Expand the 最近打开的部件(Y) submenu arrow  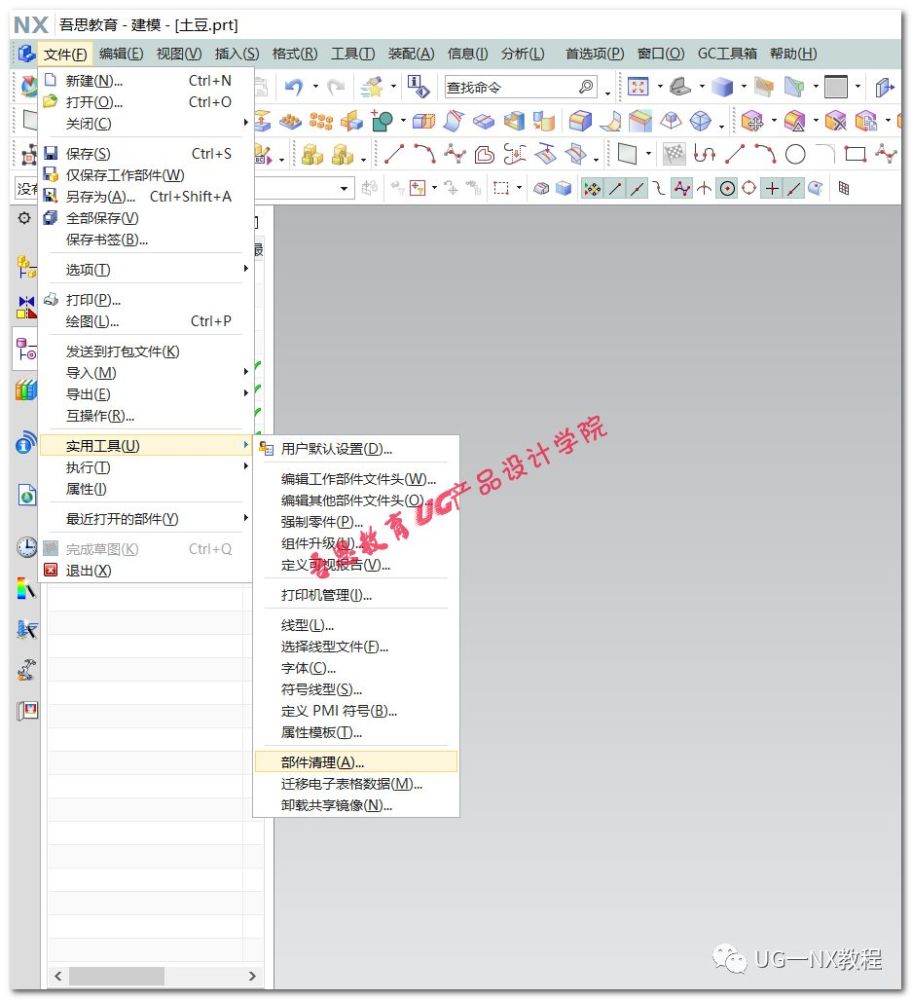[x=246, y=518]
